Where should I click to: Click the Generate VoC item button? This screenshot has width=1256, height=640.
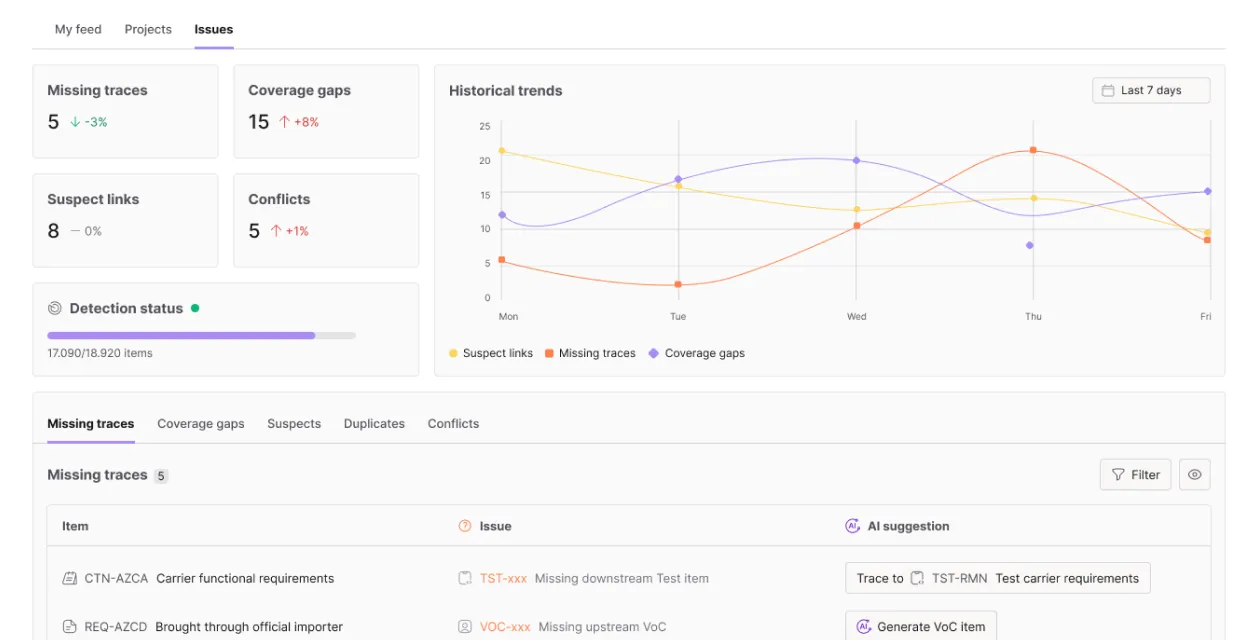(921, 627)
